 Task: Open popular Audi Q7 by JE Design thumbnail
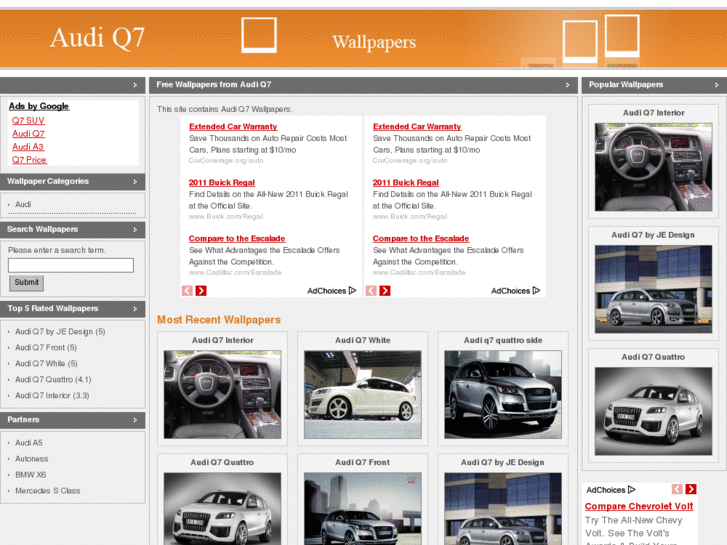pos(654,289)
